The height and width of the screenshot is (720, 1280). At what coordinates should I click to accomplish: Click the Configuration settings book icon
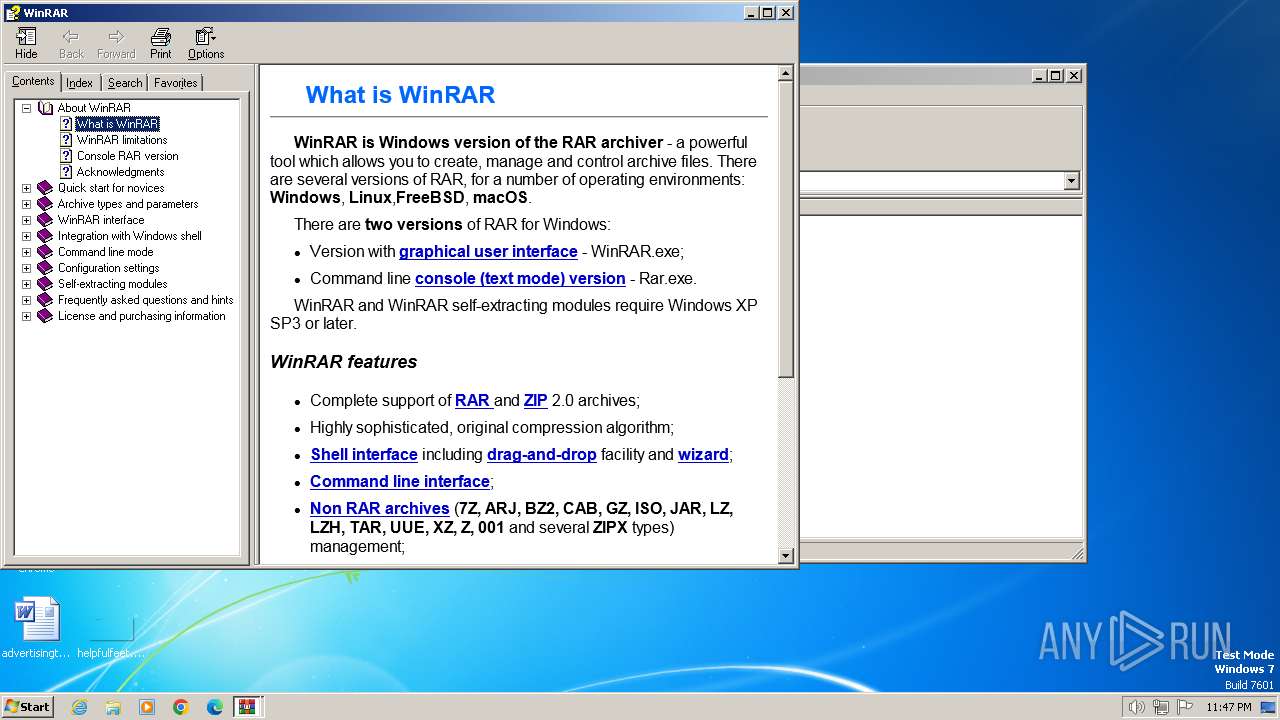click(45, 268)
